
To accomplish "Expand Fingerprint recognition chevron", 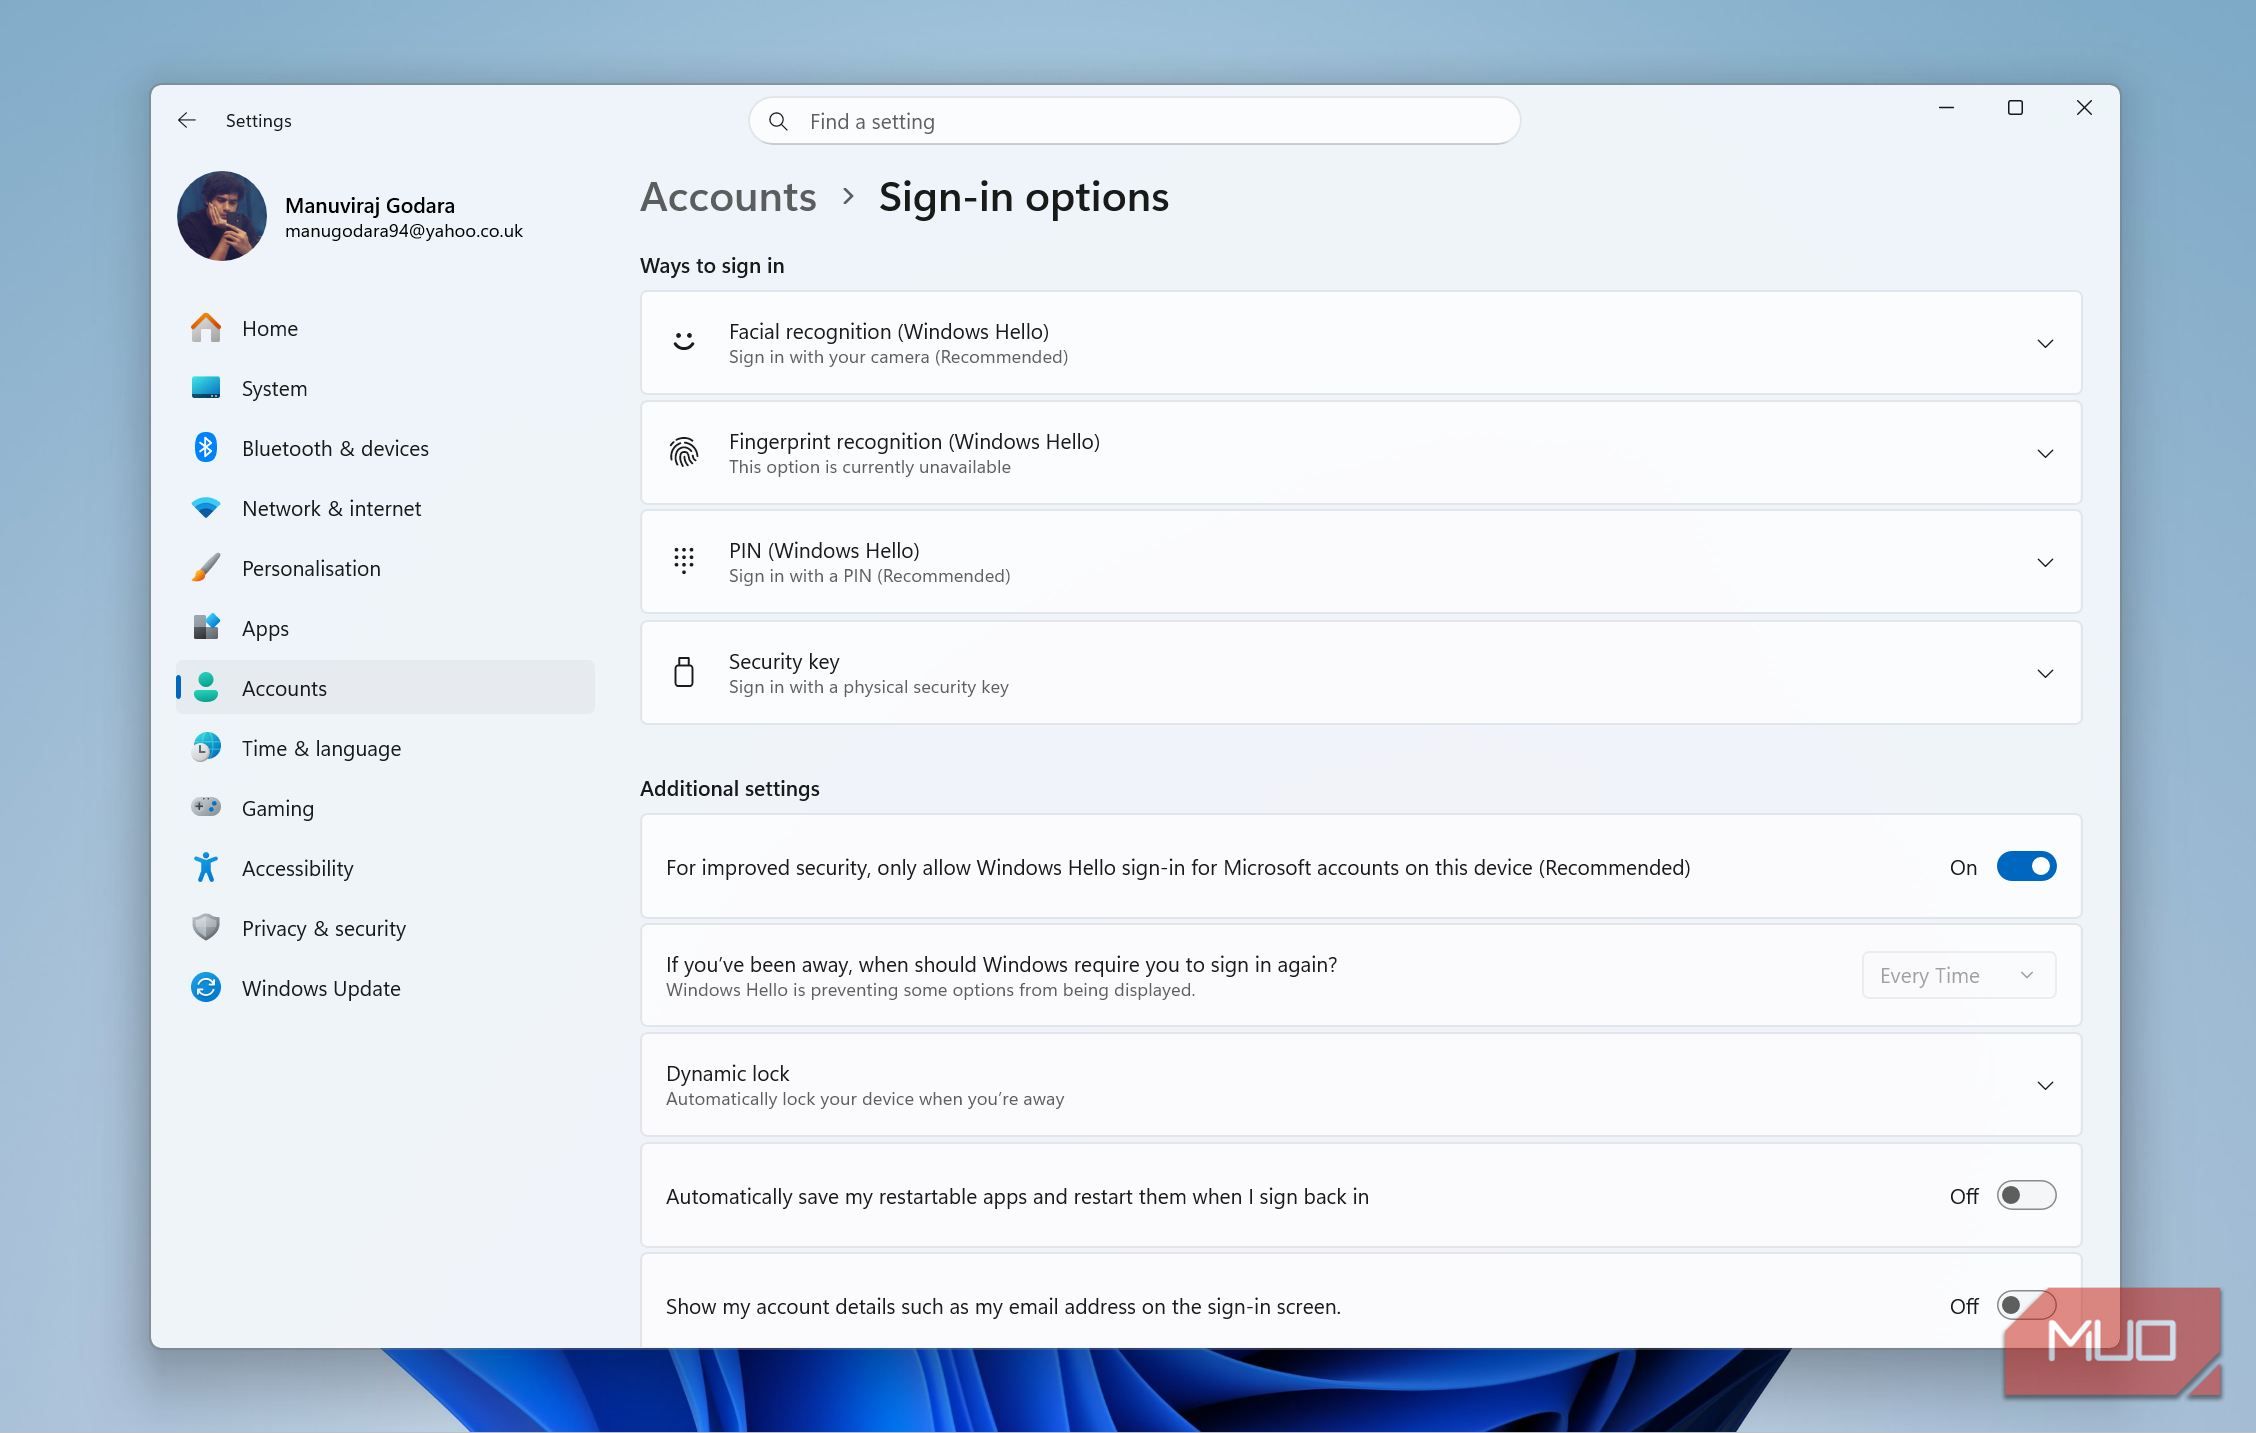I will point(2045,453).
